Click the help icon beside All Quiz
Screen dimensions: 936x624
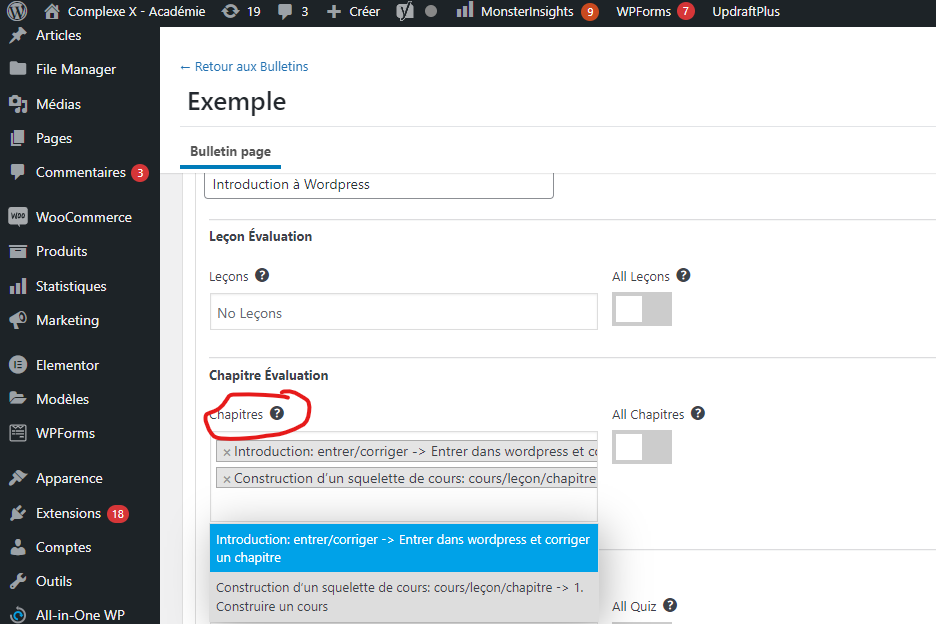click(x=670, y=605)
